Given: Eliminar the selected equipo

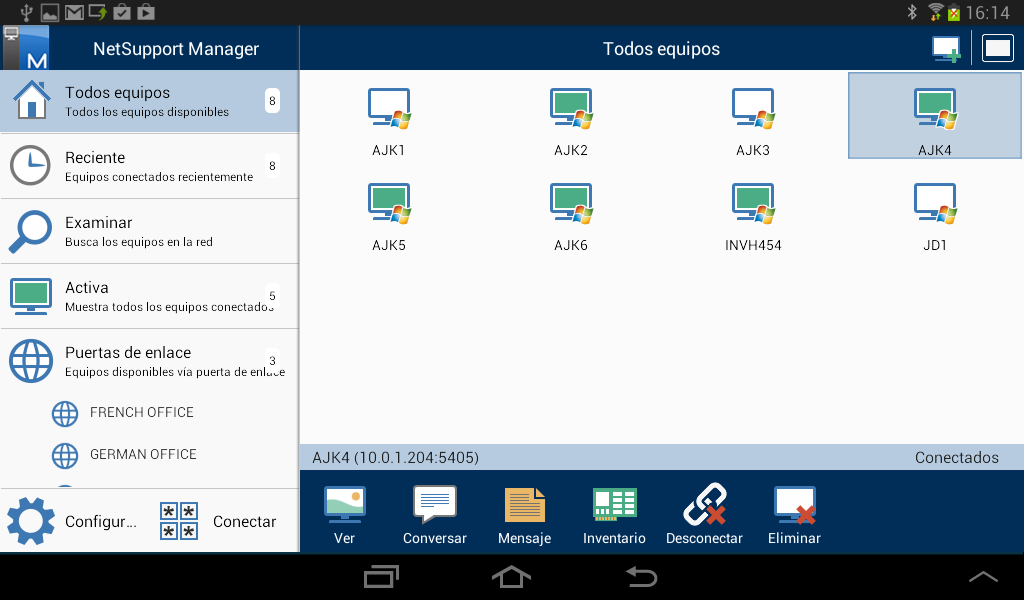Looking at the screenshot, I should click(794, 513).
